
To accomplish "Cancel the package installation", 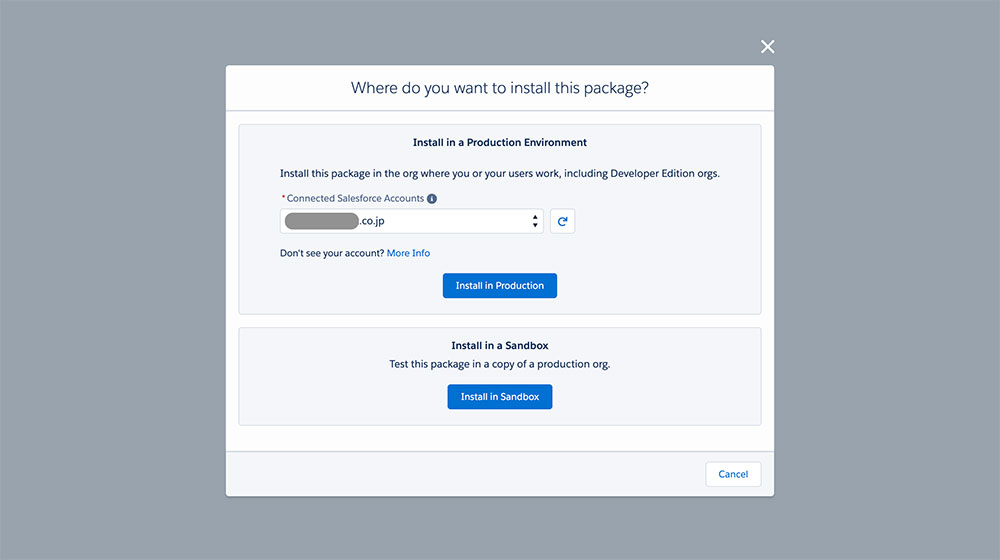I will point(733,474).
